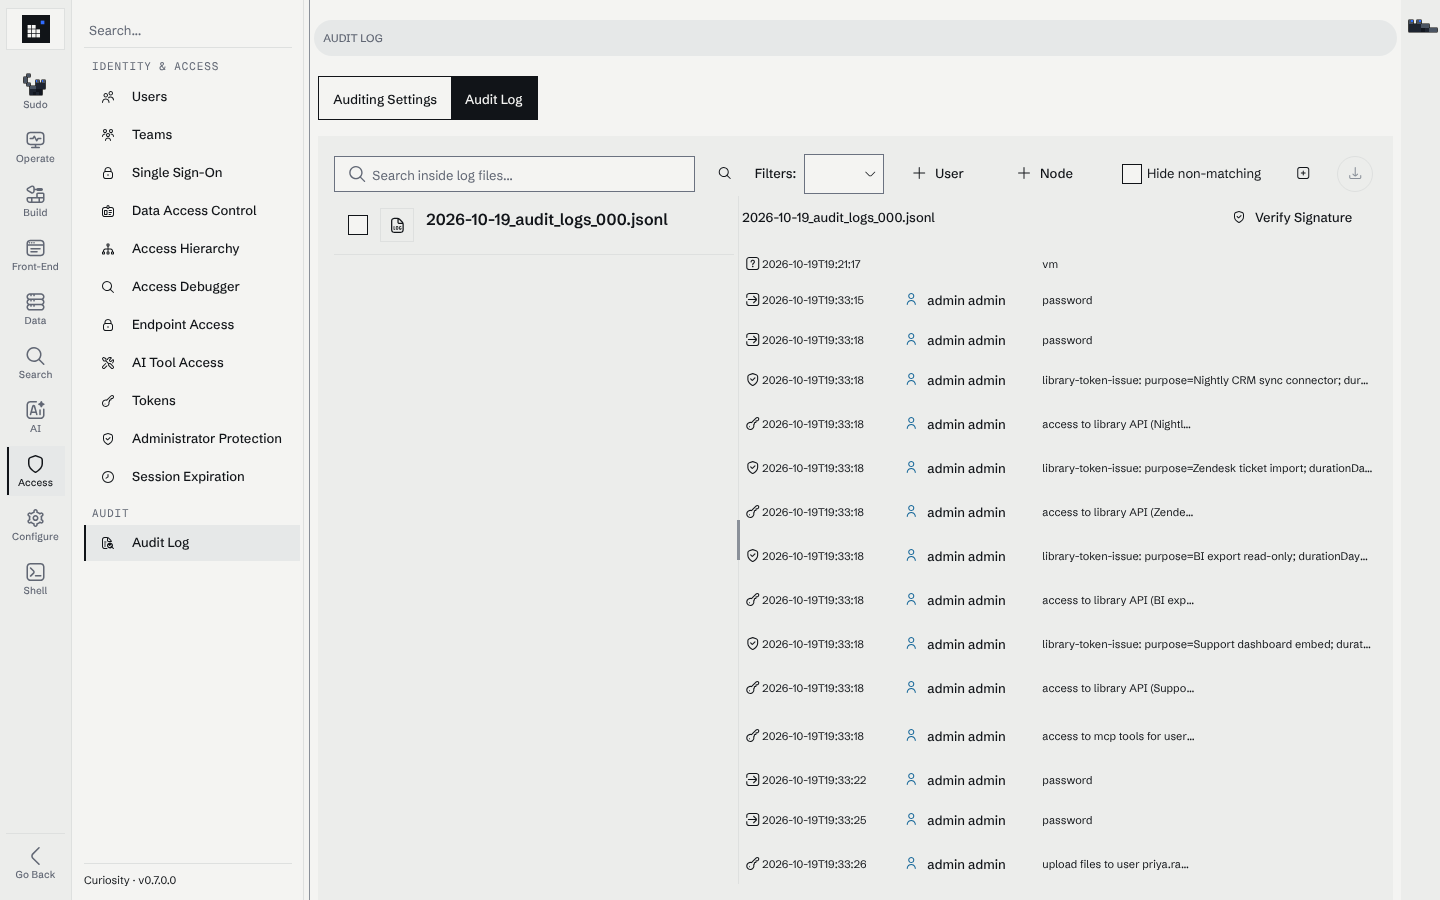
Task: Add a User filter
Action: pos(938,174)
